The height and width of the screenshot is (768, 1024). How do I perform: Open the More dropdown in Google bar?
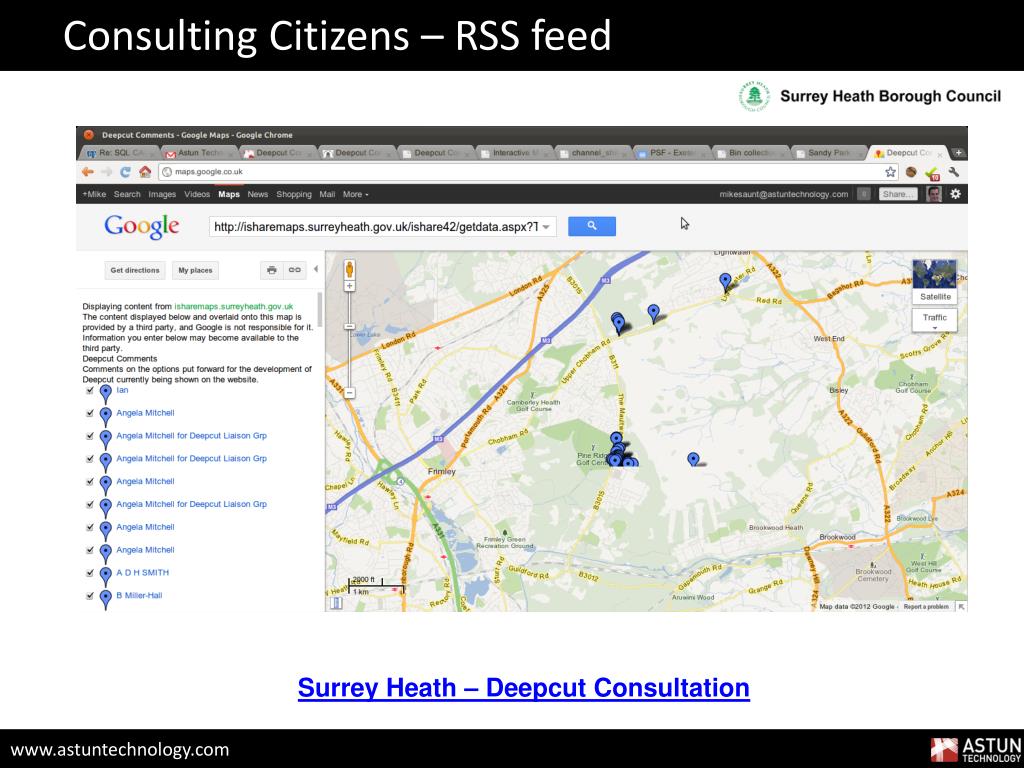356,194
